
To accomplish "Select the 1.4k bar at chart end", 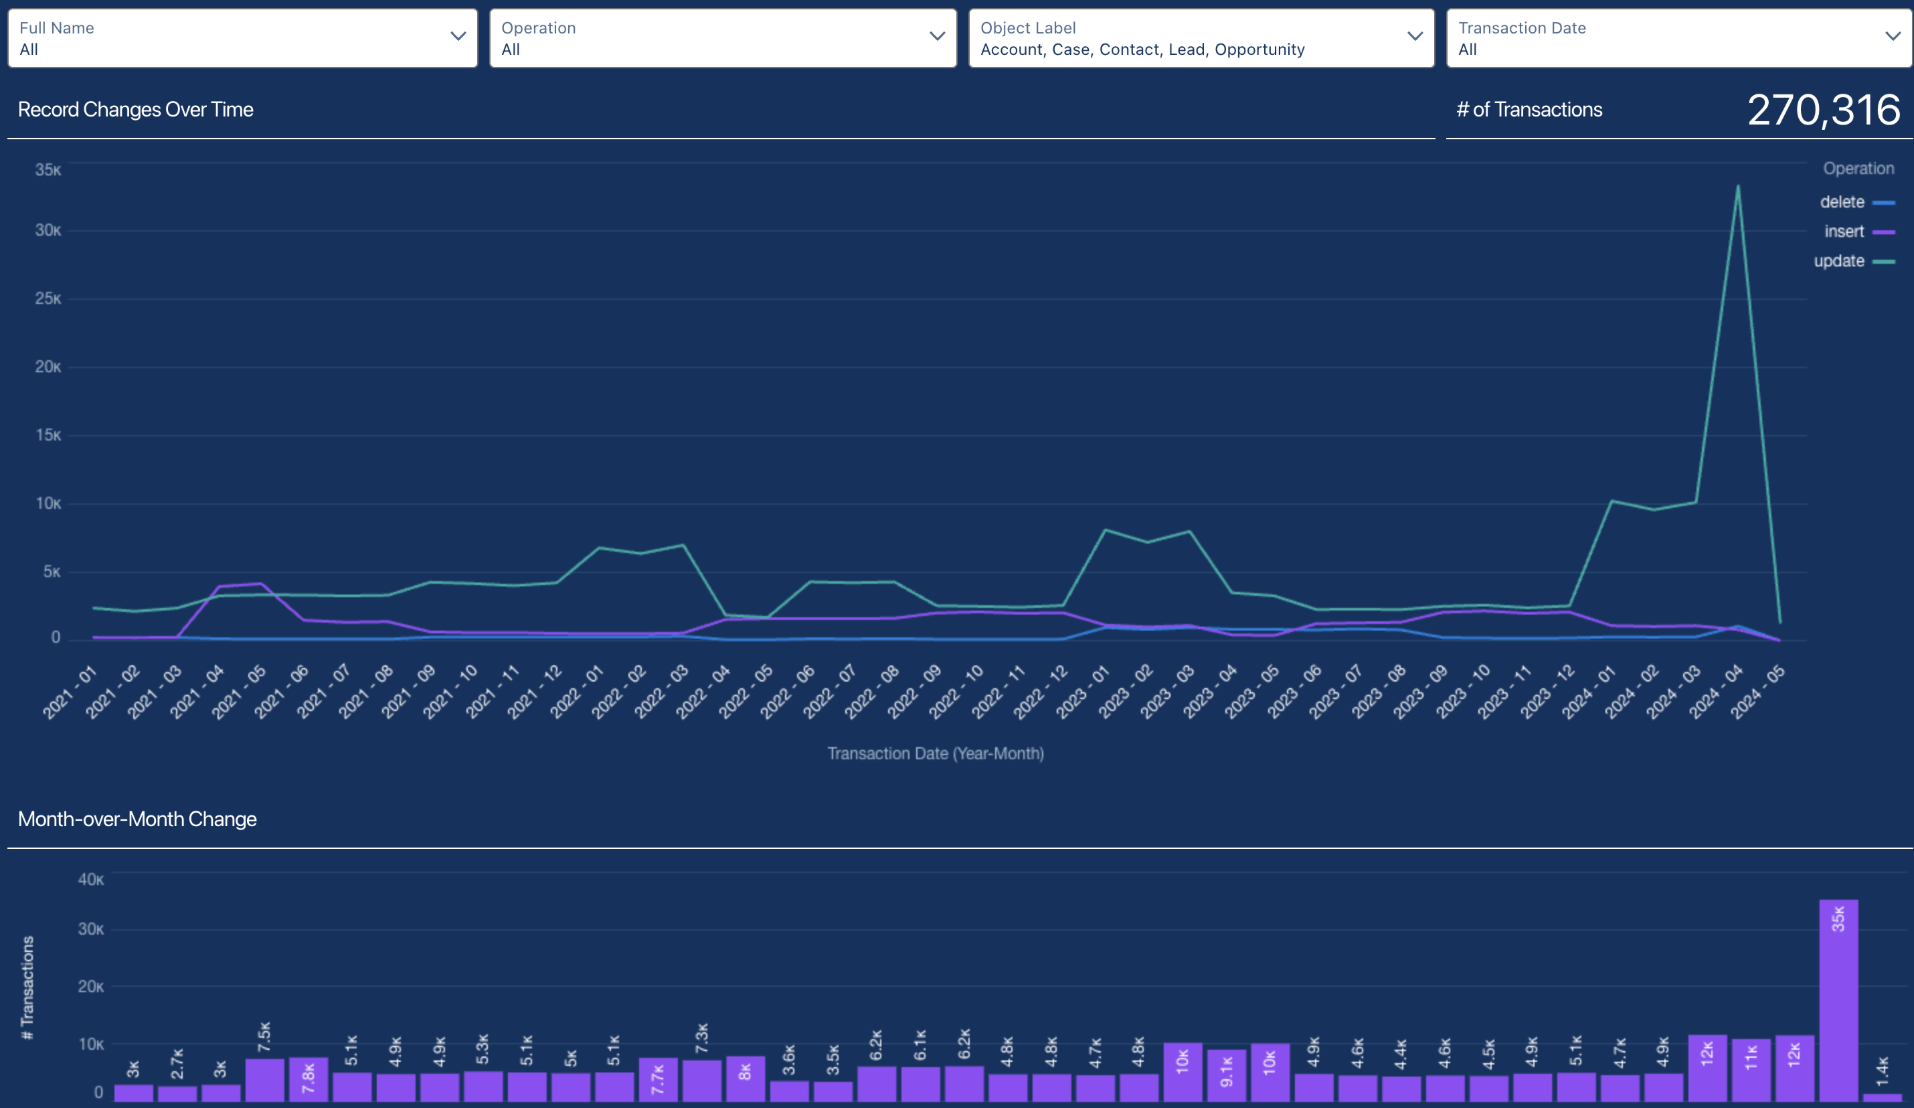I will pos(1881,1096).
